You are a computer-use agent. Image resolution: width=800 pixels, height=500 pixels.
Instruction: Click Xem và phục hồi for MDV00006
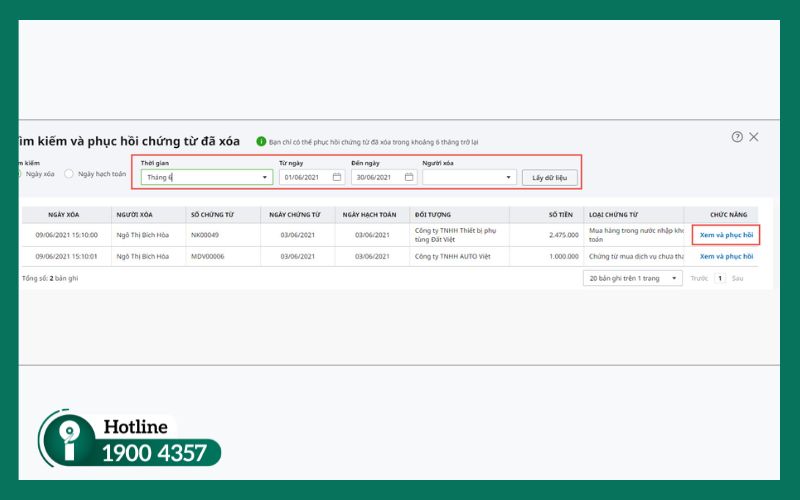click(x=726, y=256)
